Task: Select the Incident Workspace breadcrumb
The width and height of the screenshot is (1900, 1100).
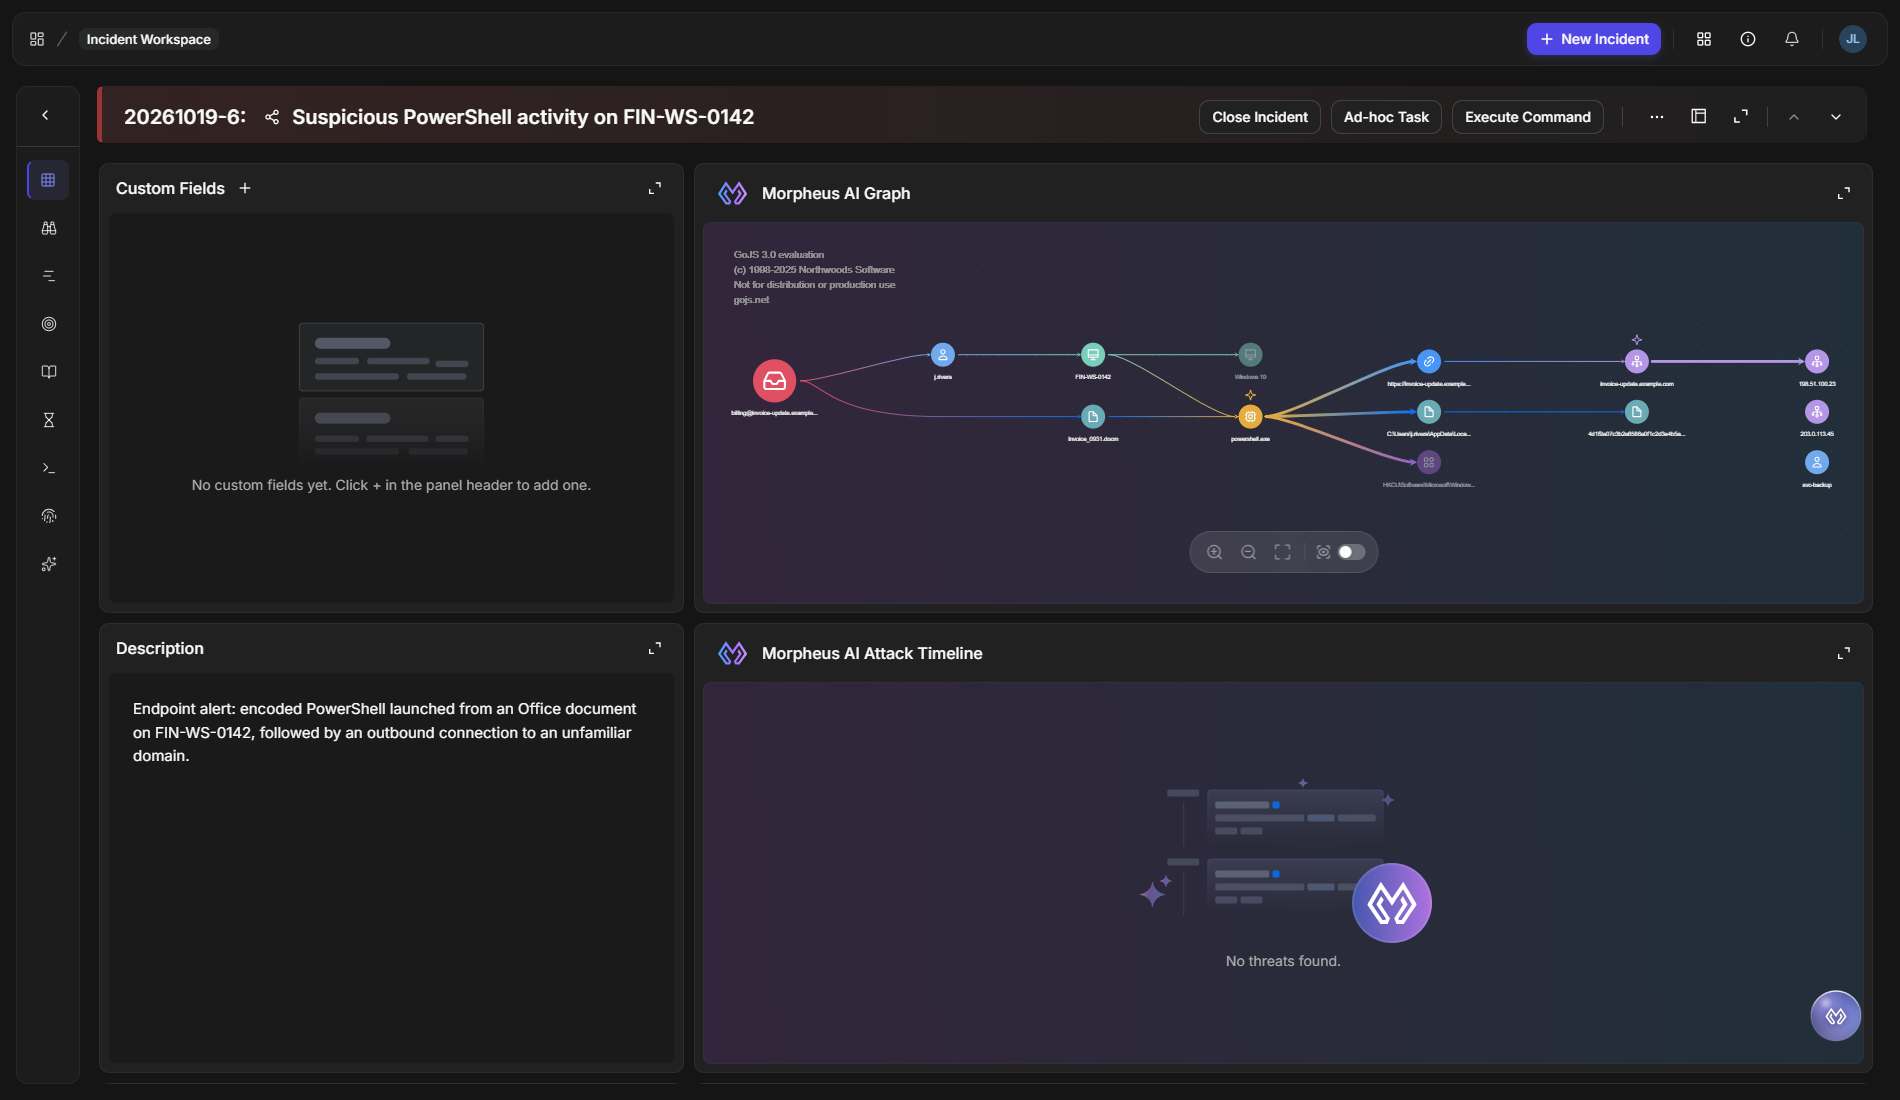Action: tap(148, 39)
